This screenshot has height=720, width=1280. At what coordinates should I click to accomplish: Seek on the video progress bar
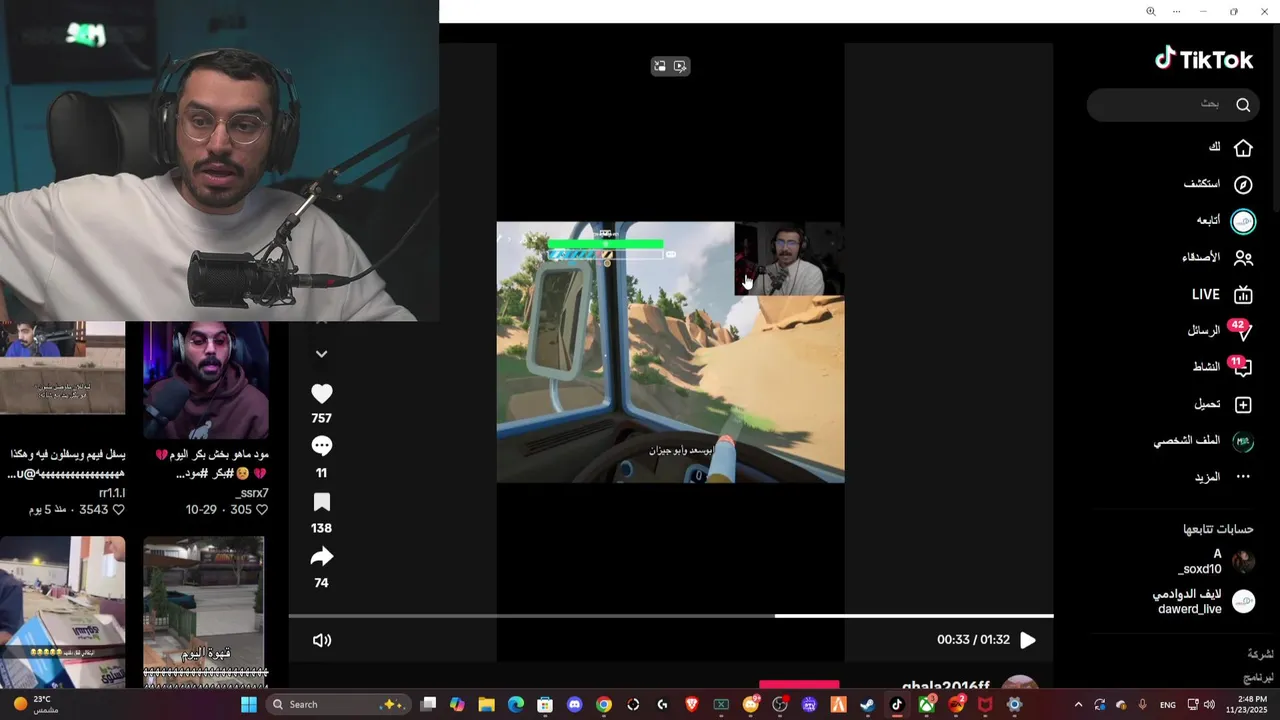[671, 616]
